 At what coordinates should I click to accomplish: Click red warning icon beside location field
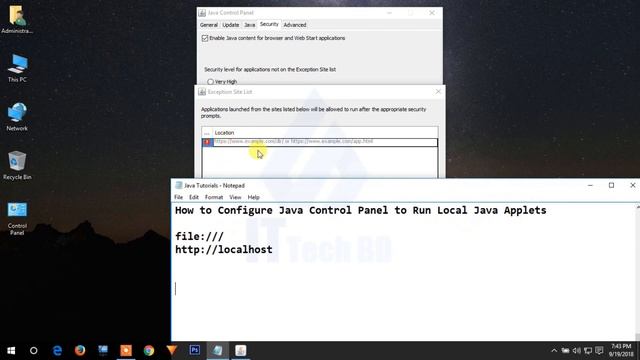(207, 142)
